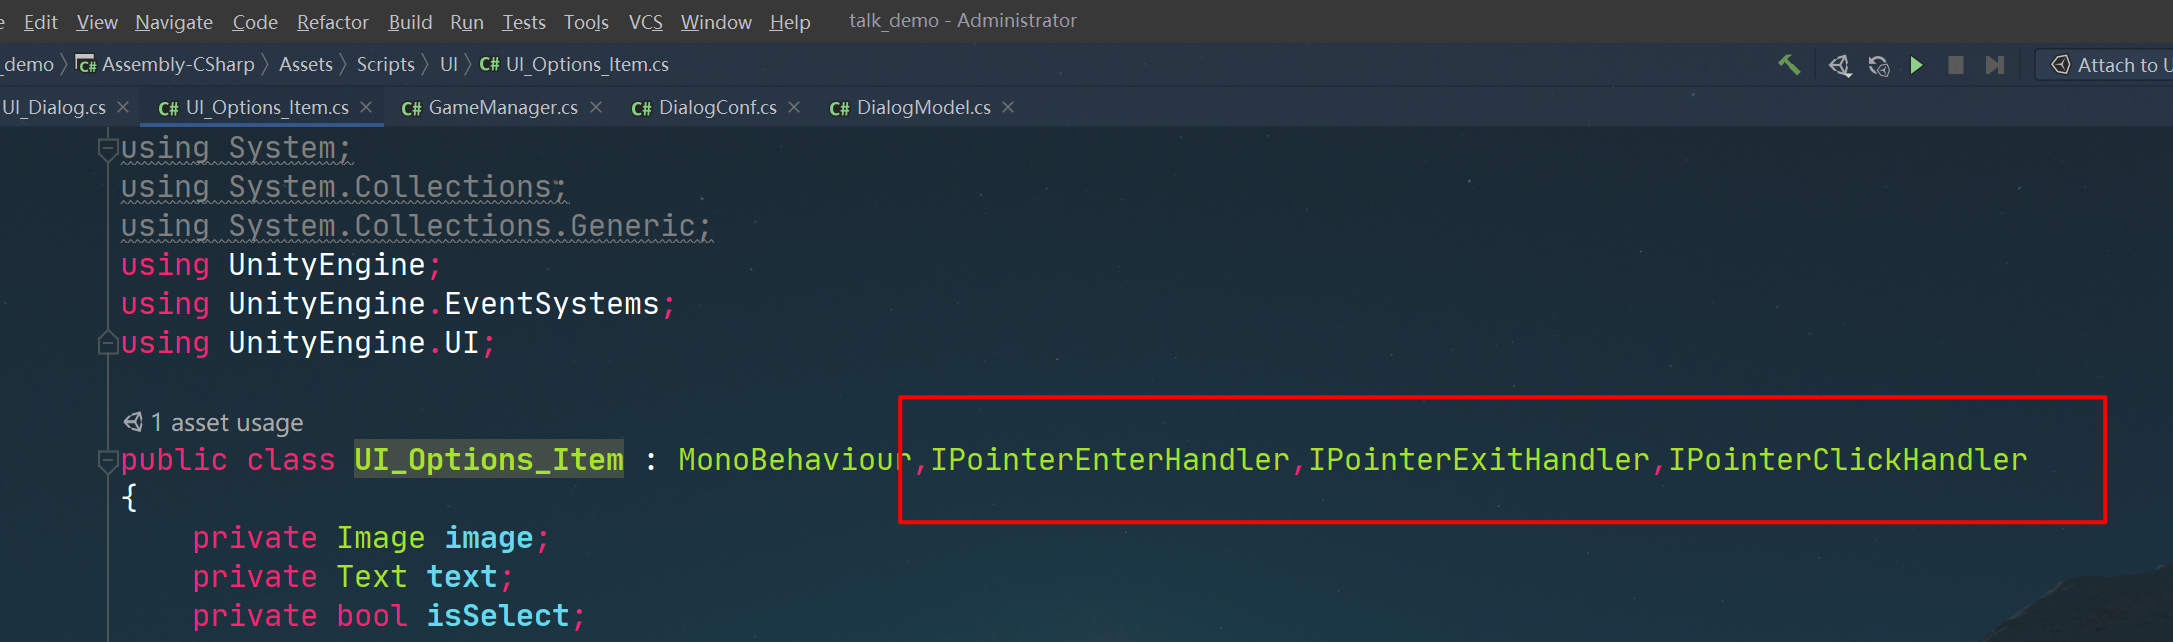Click the '1 asset usage' code lens link
The image size is (2173, 642).
point(227,423)
